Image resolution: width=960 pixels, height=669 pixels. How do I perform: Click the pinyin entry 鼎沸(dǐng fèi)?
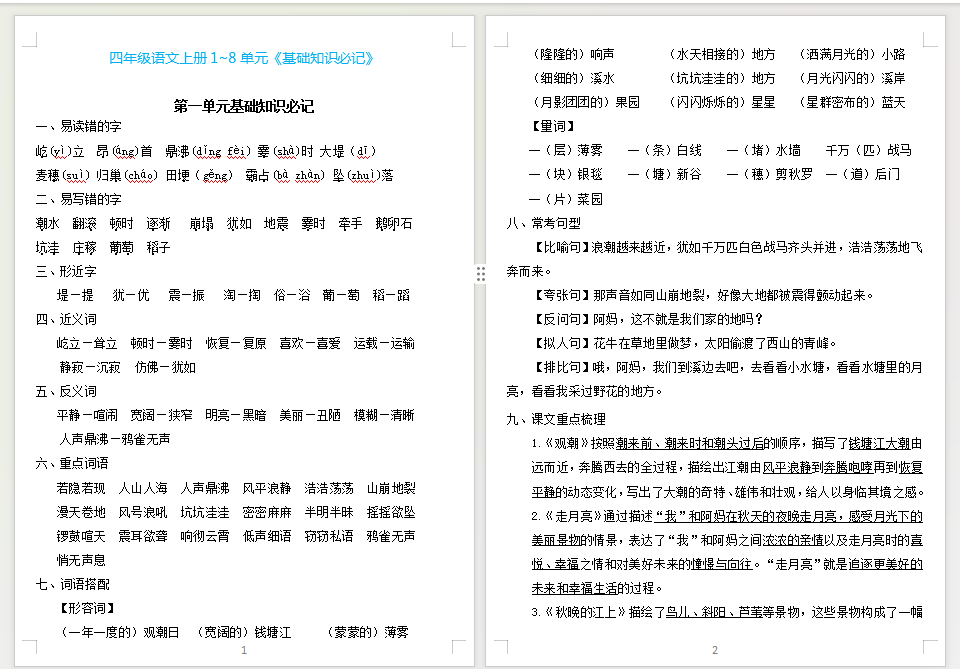(x=208, y=151)
